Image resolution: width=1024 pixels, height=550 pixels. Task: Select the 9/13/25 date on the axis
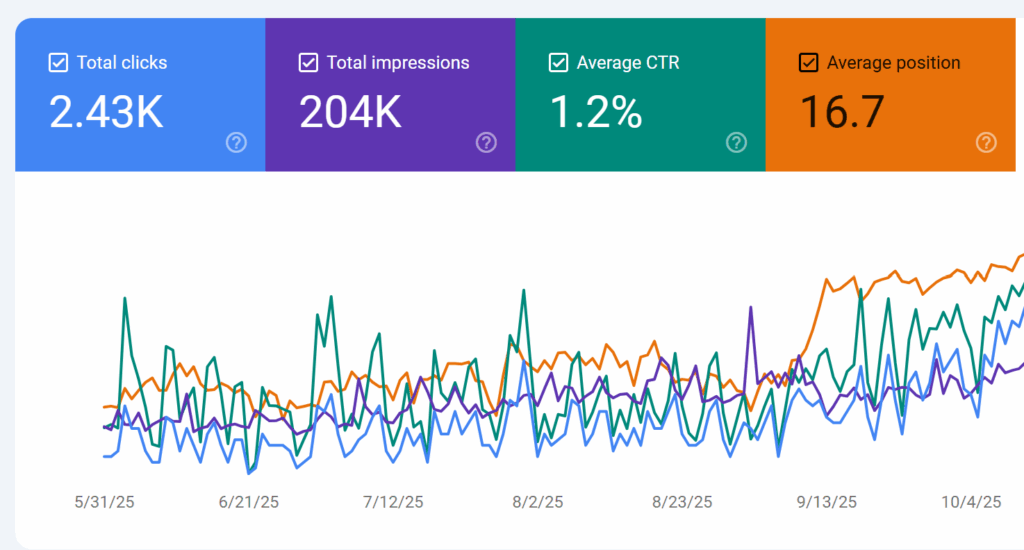point(827,502)
